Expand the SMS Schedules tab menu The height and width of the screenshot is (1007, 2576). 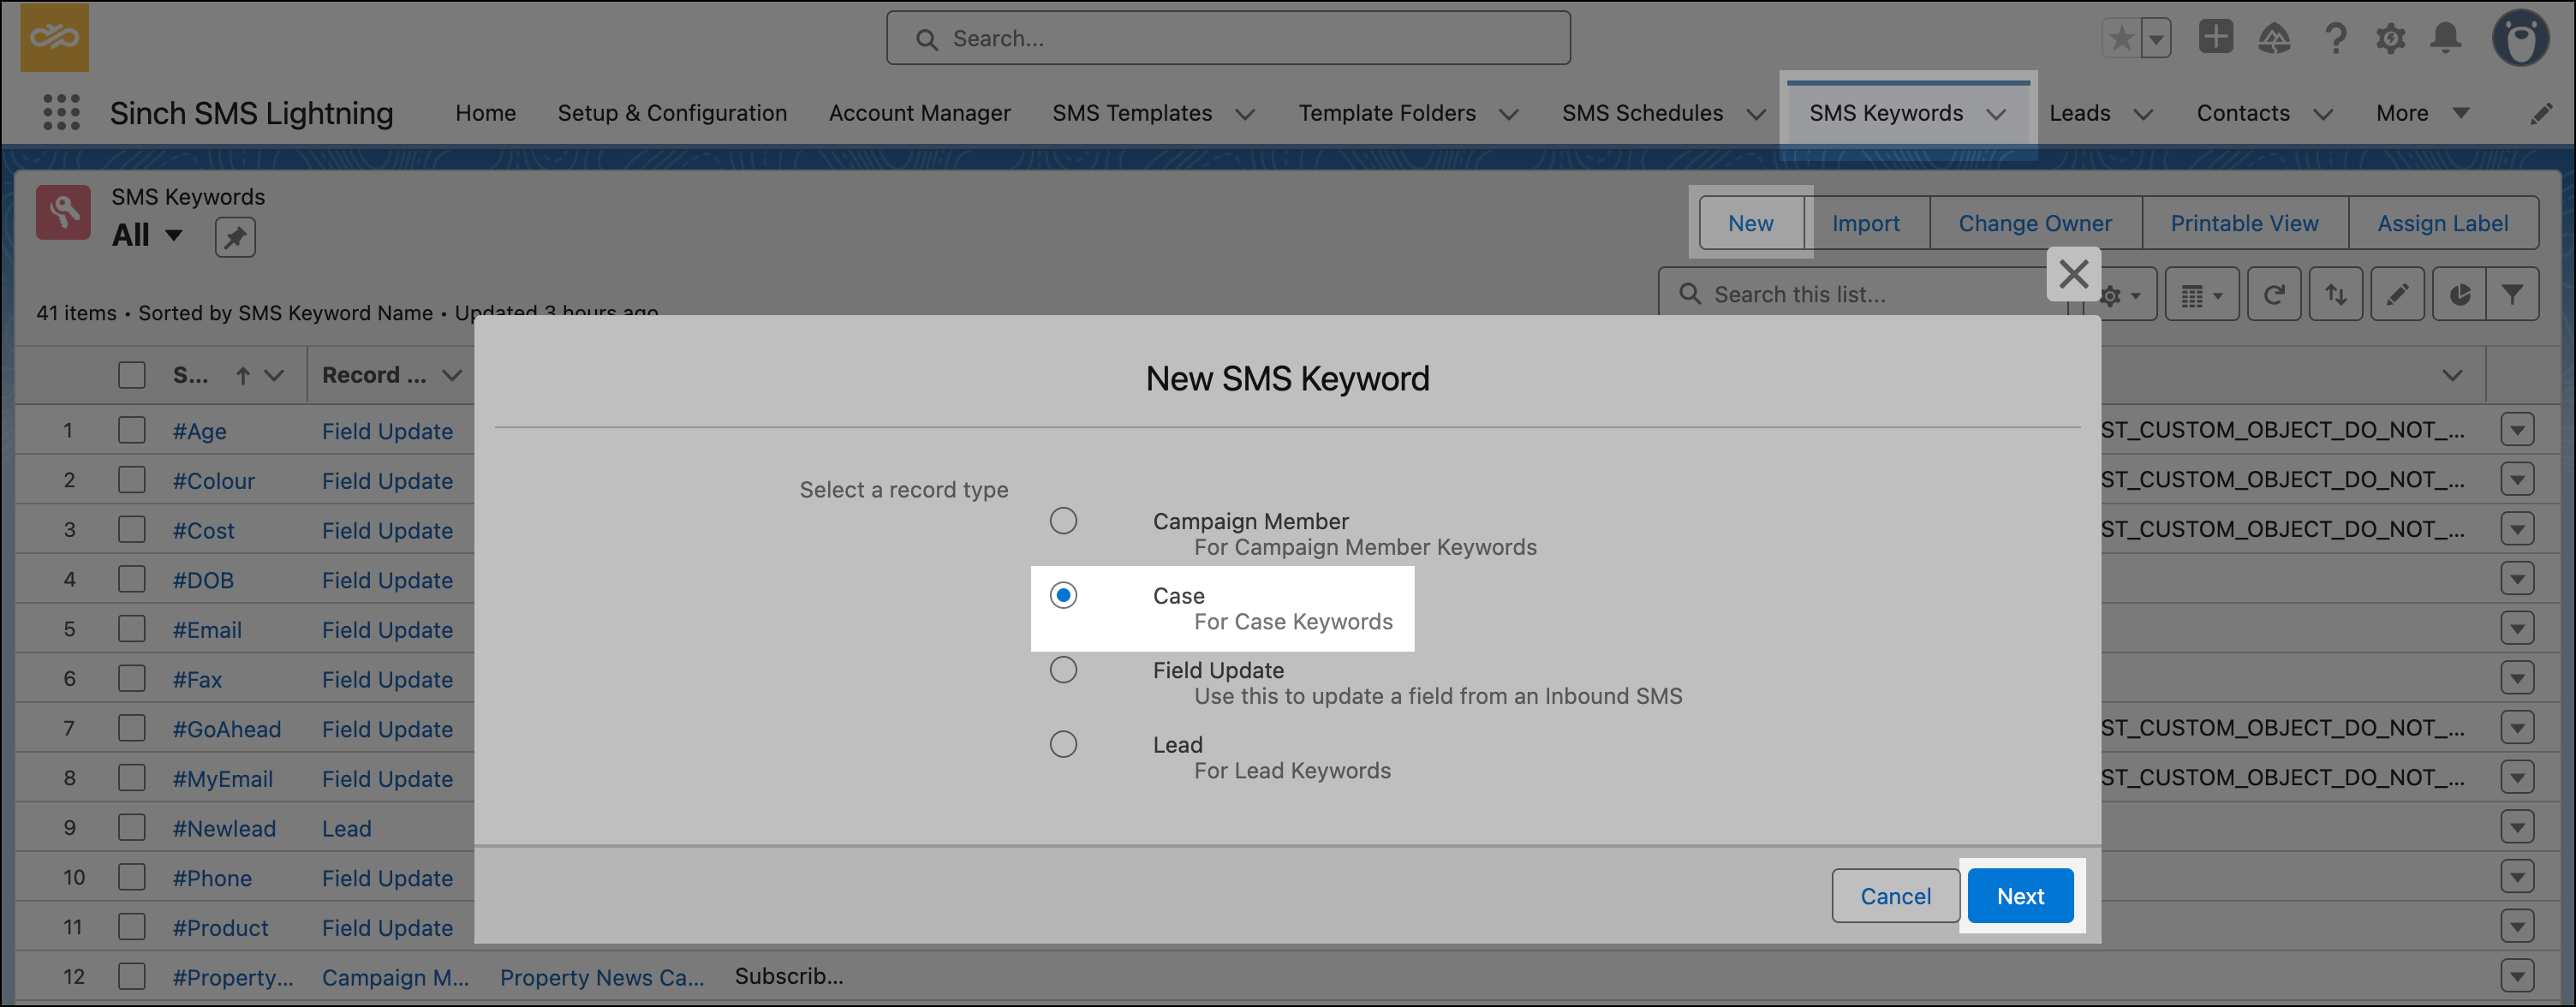(x=1756, y=114)
